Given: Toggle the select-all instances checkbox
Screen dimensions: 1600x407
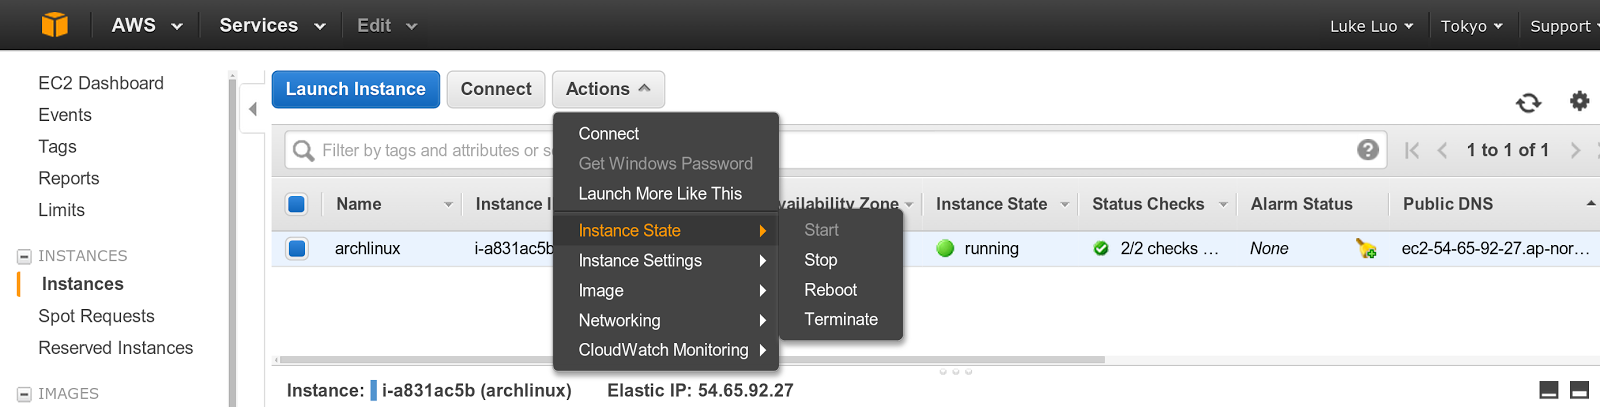Looking at the screenshot, I should pos(297,204).
